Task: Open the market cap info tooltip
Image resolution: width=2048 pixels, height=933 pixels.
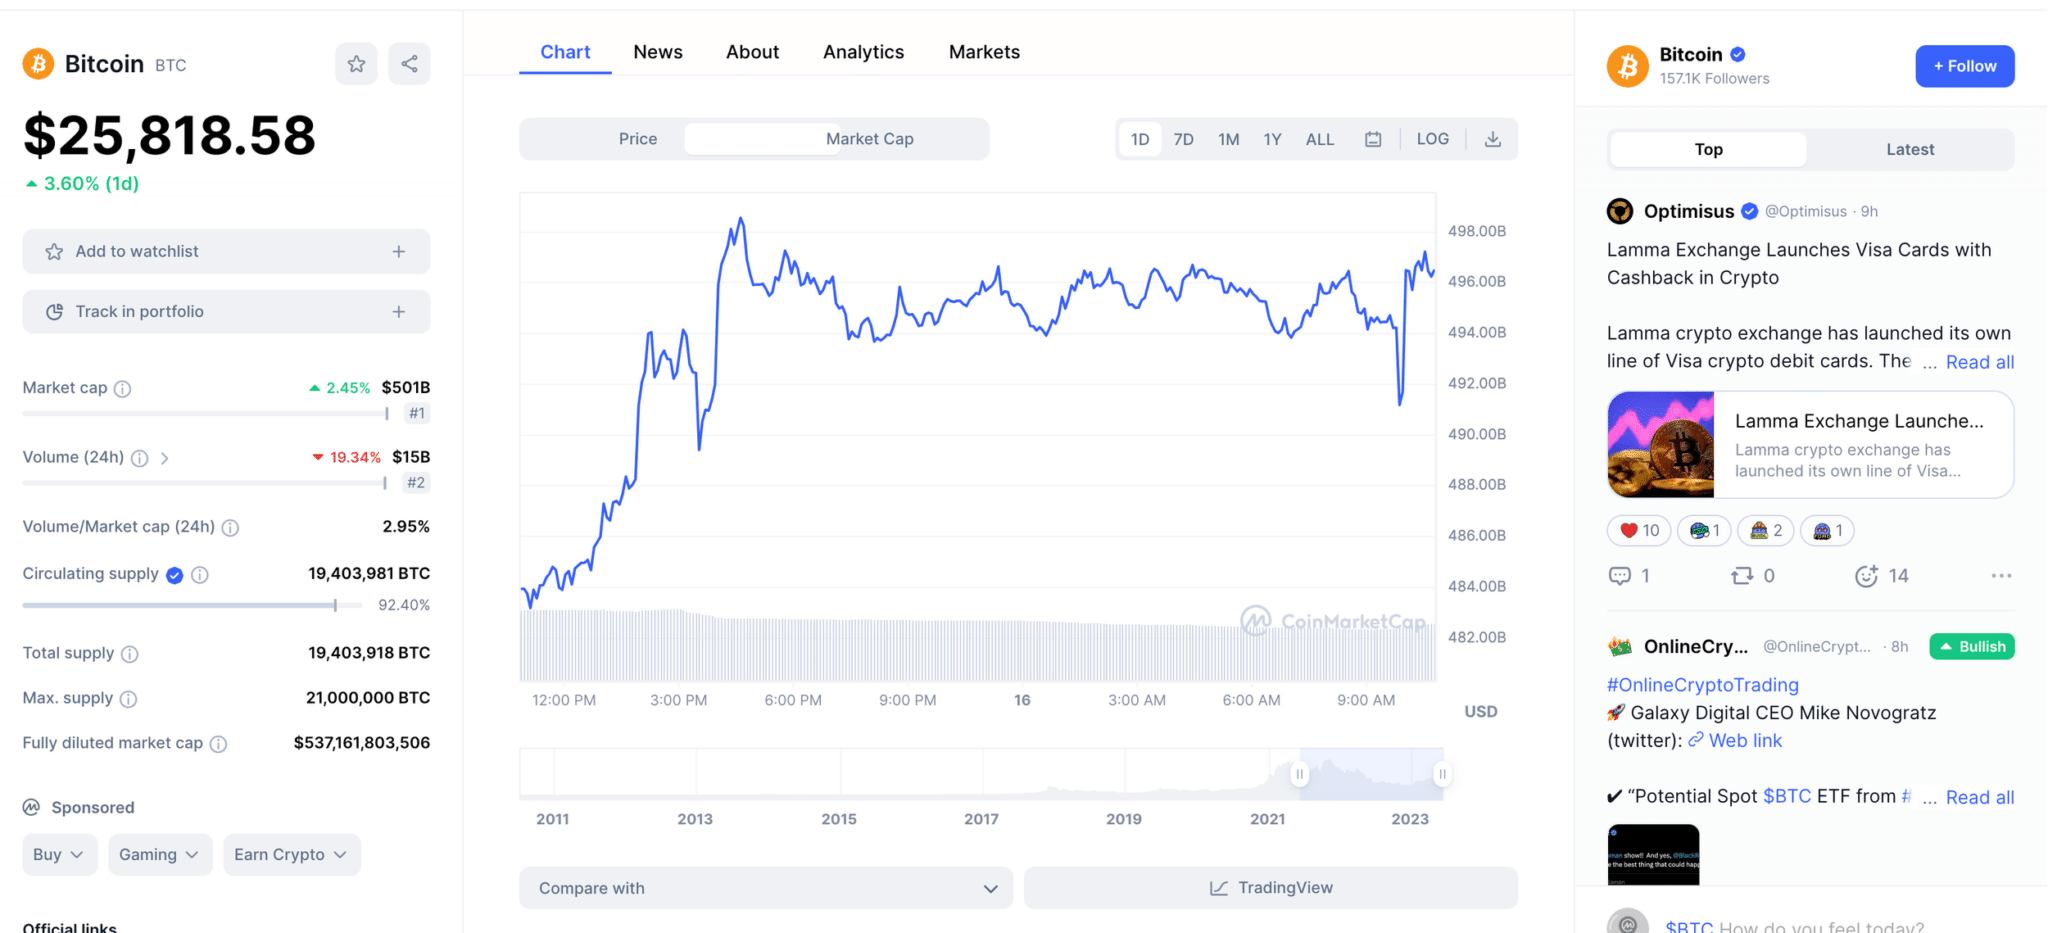Action: [122, 388]
